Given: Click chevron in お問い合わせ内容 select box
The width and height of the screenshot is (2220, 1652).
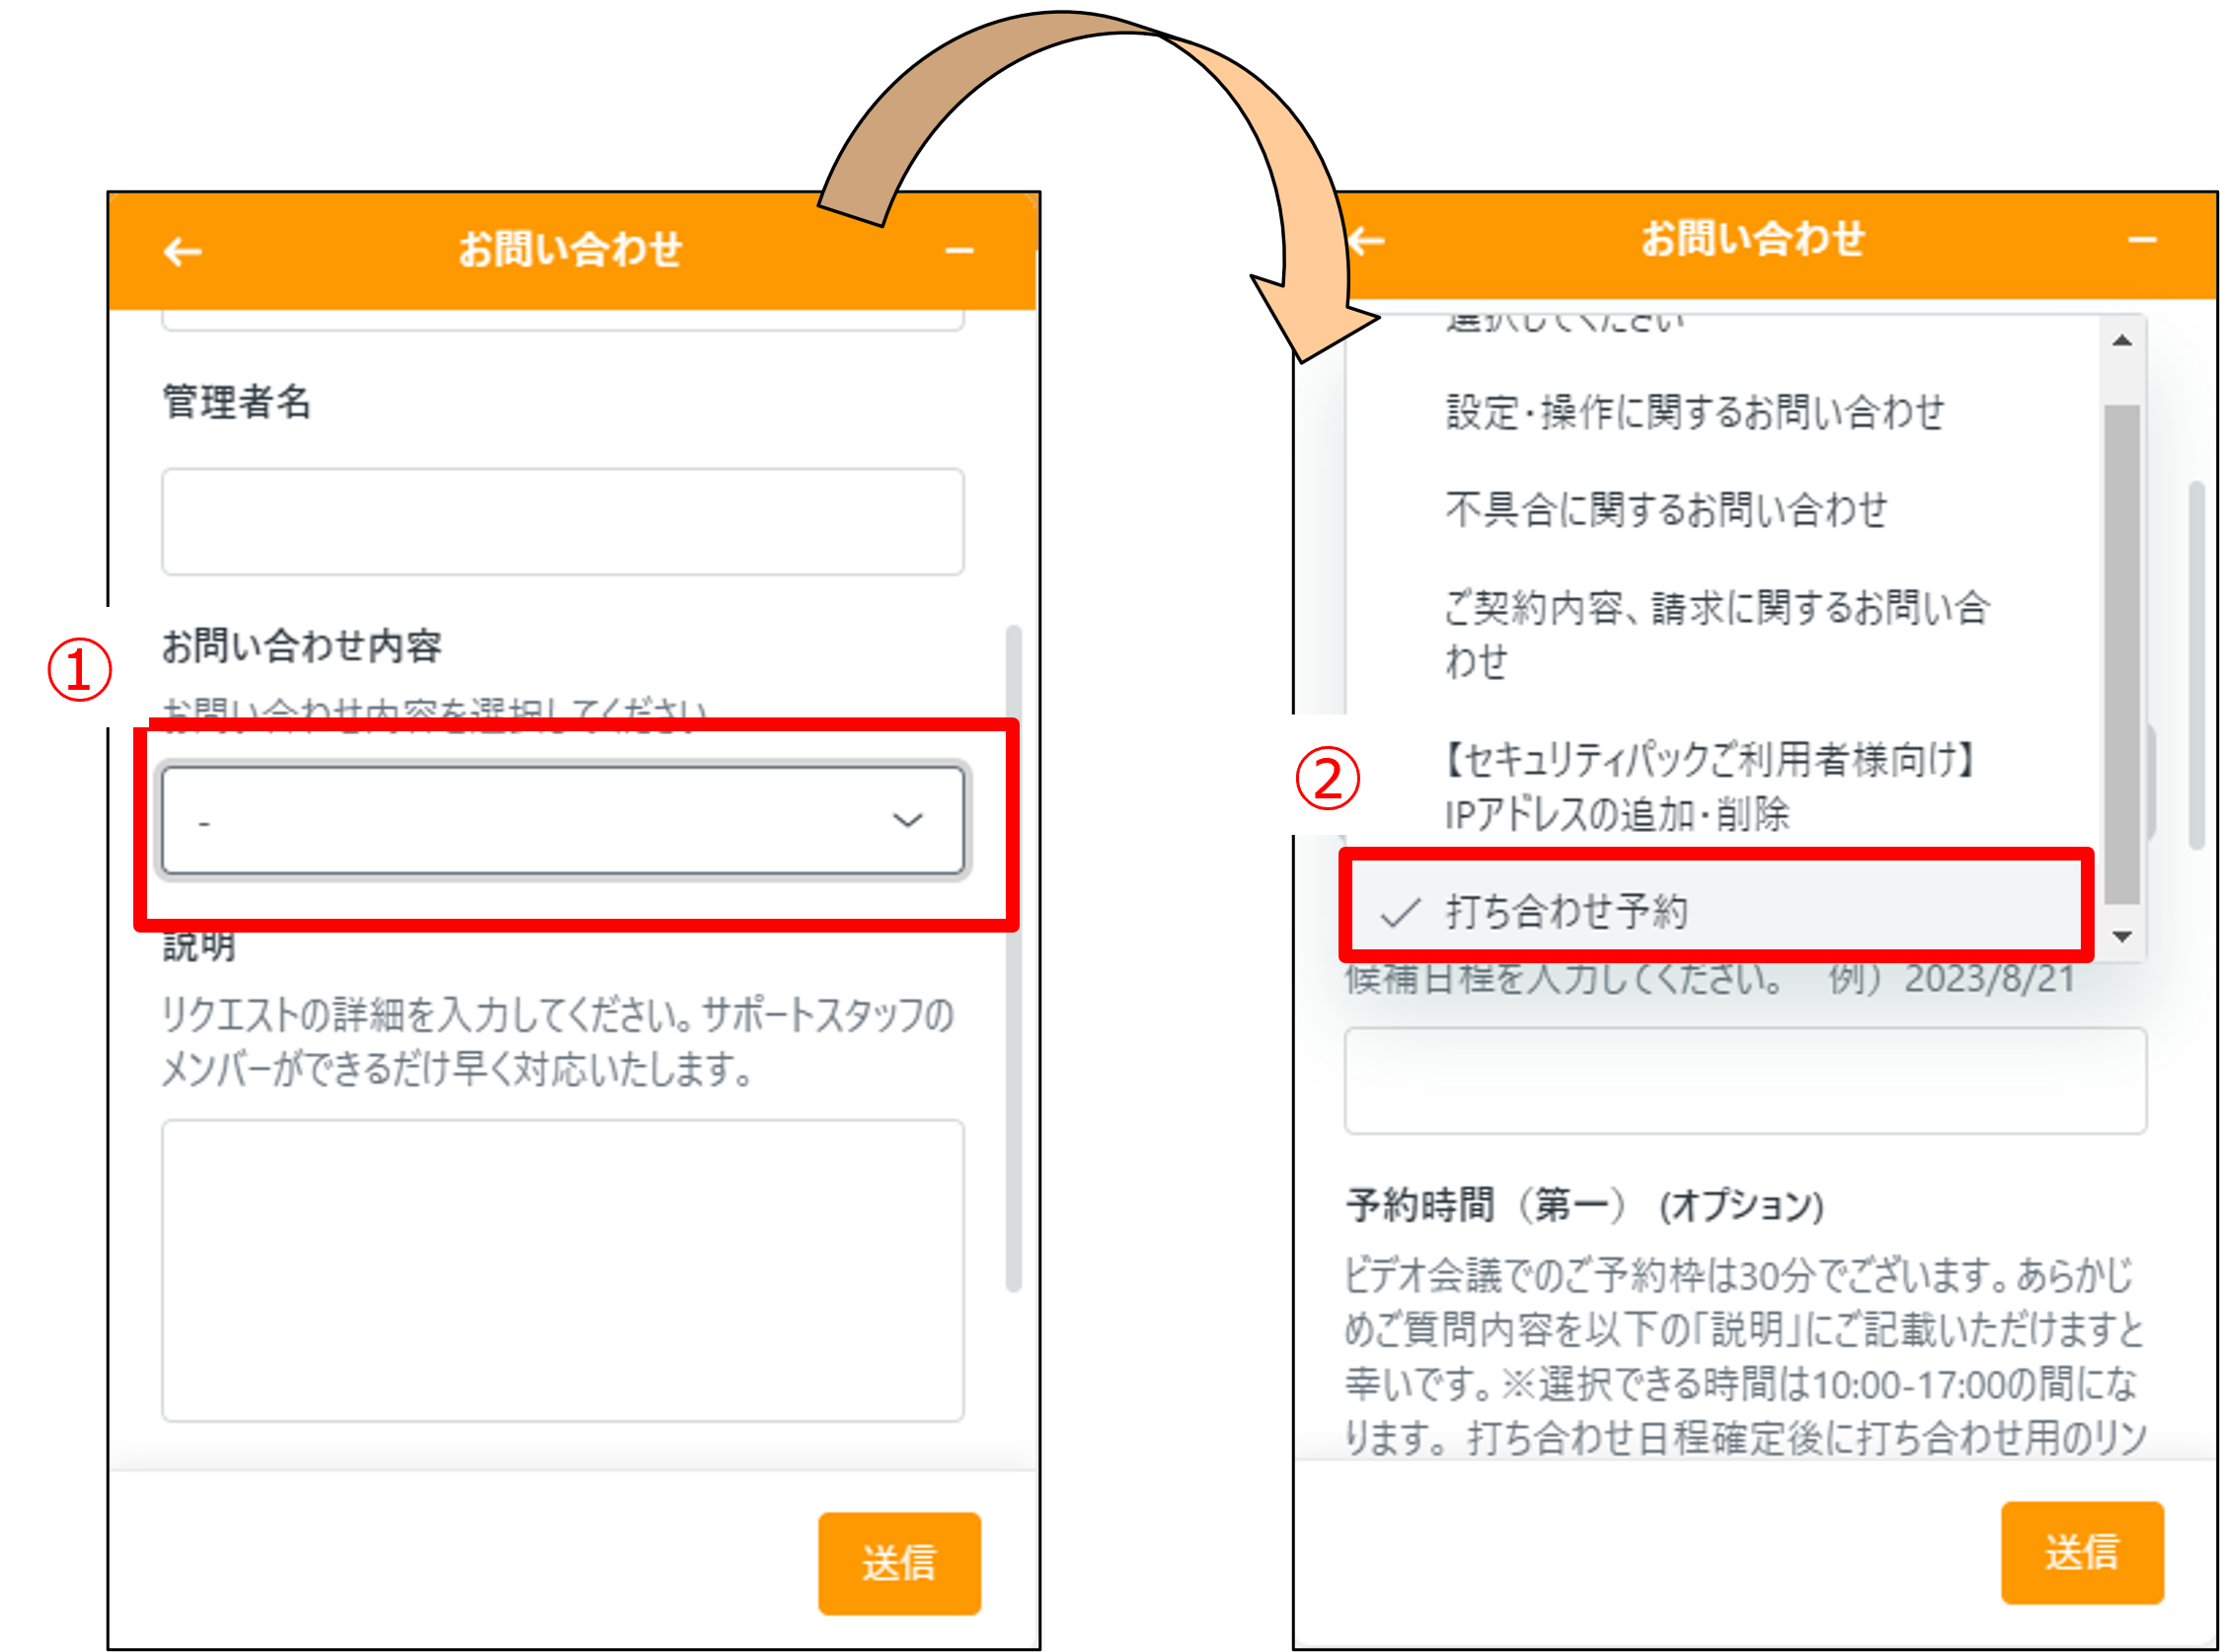Looking at the screenshot, I should click(907, 820).
